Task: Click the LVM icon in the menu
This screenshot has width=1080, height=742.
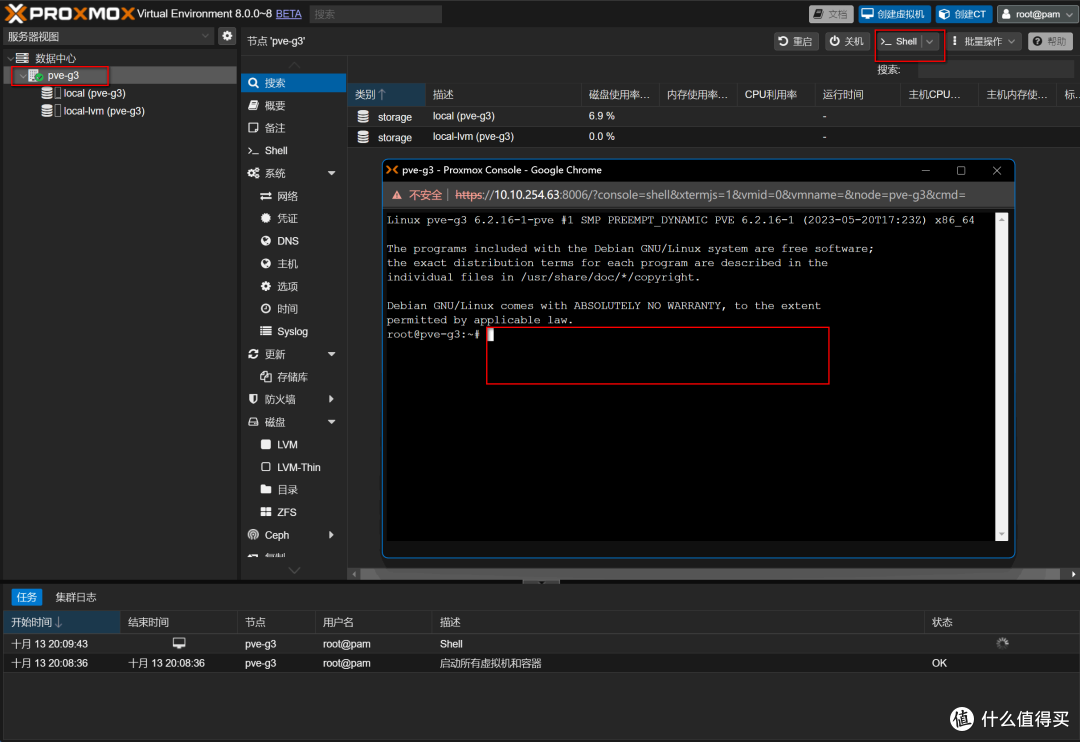Action: point(266,444)
